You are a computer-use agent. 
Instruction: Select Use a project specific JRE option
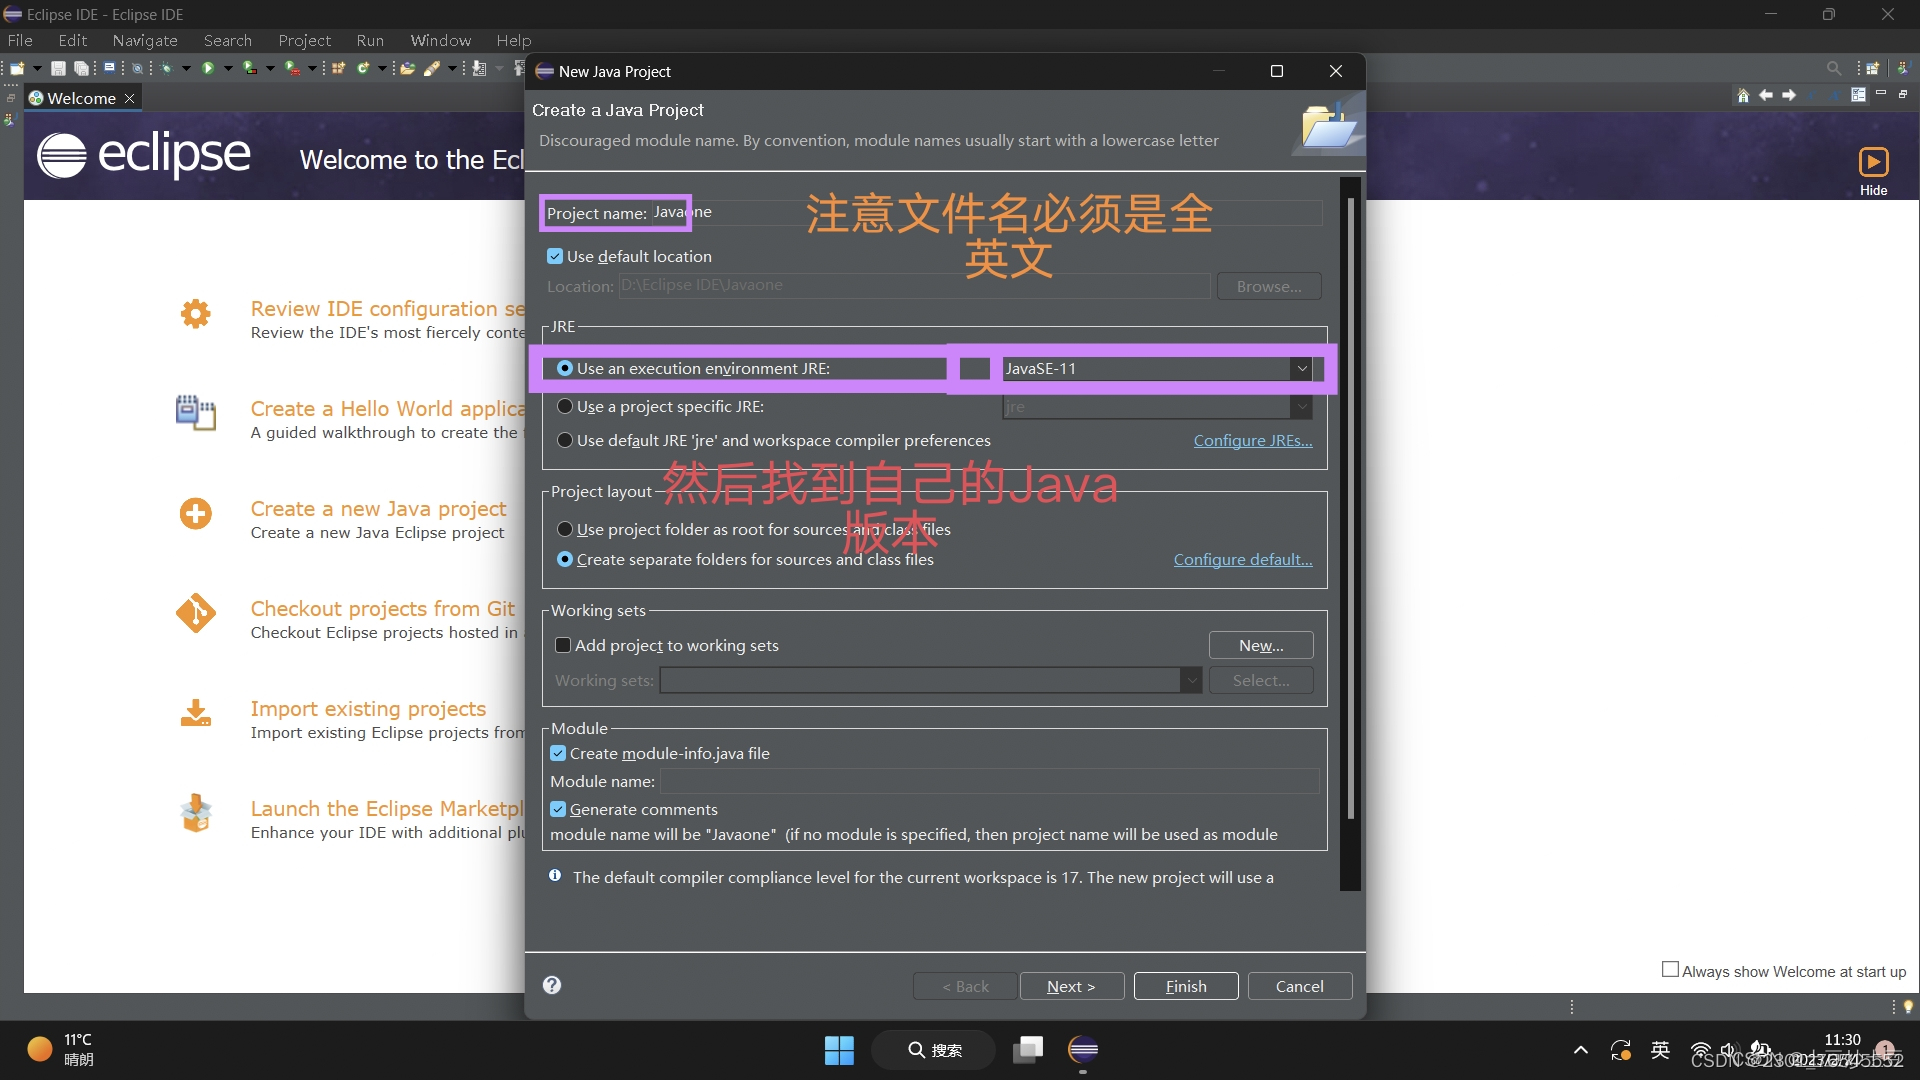point(565,406)
